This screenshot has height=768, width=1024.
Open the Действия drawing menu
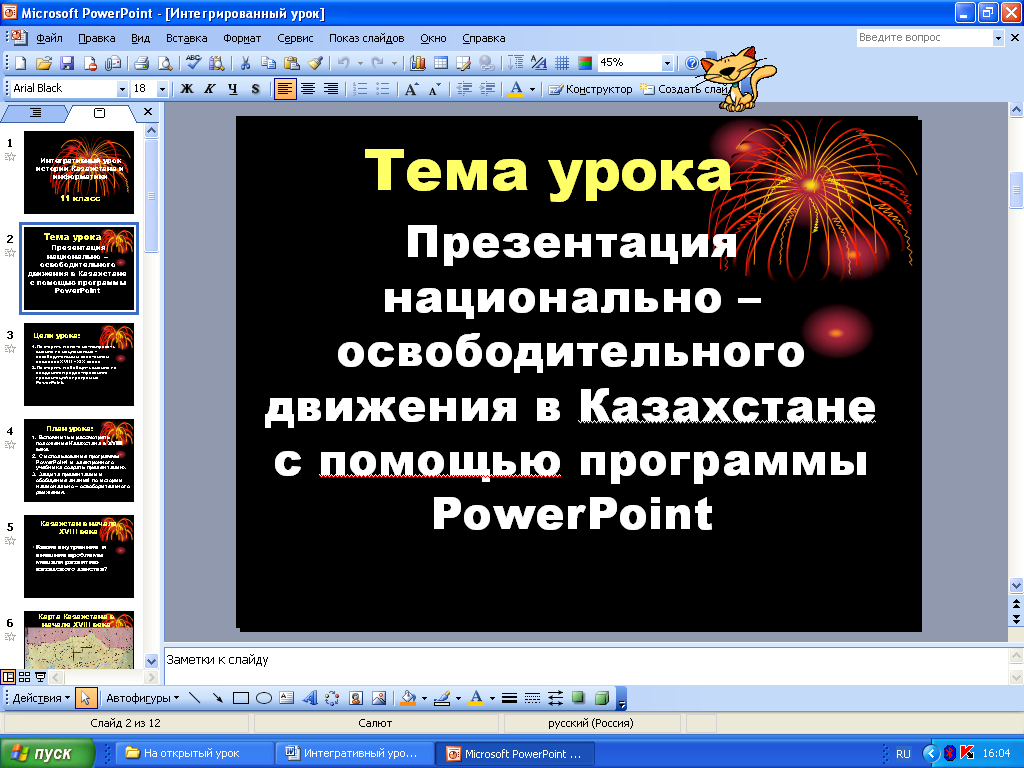[x=40, y=698]
